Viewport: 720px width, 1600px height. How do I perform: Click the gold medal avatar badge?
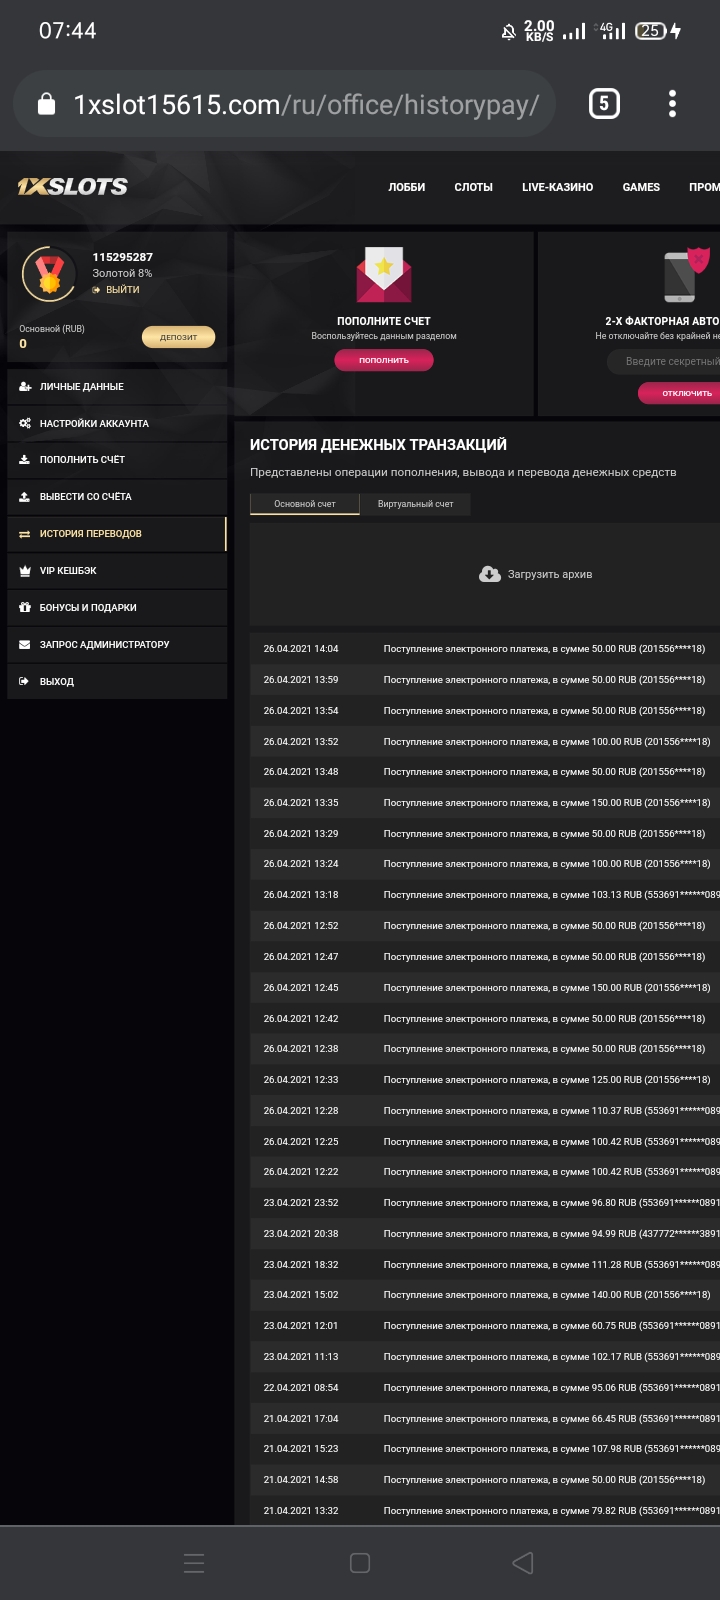49,274
